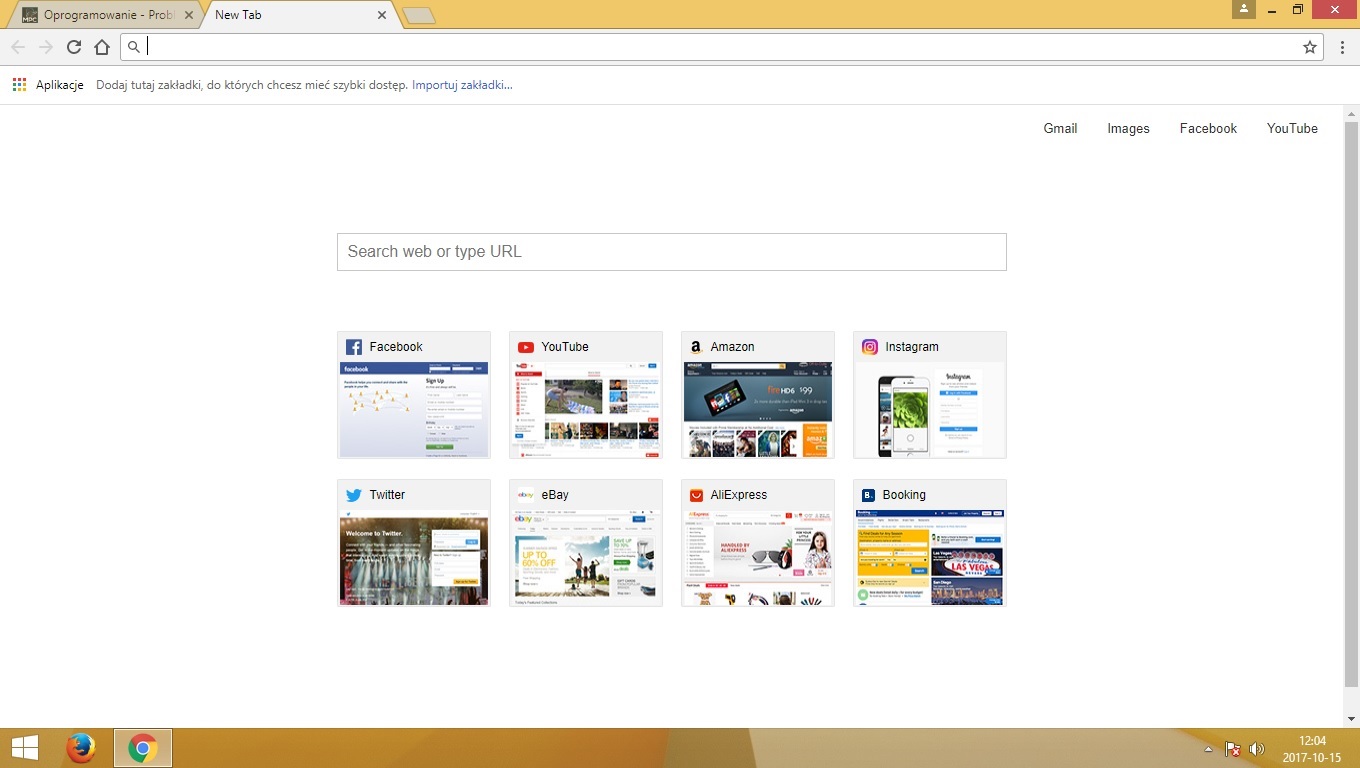Show hidden system tray icons
Viewport: 1360px width, 768px height.
click(x=1208, y=749)
